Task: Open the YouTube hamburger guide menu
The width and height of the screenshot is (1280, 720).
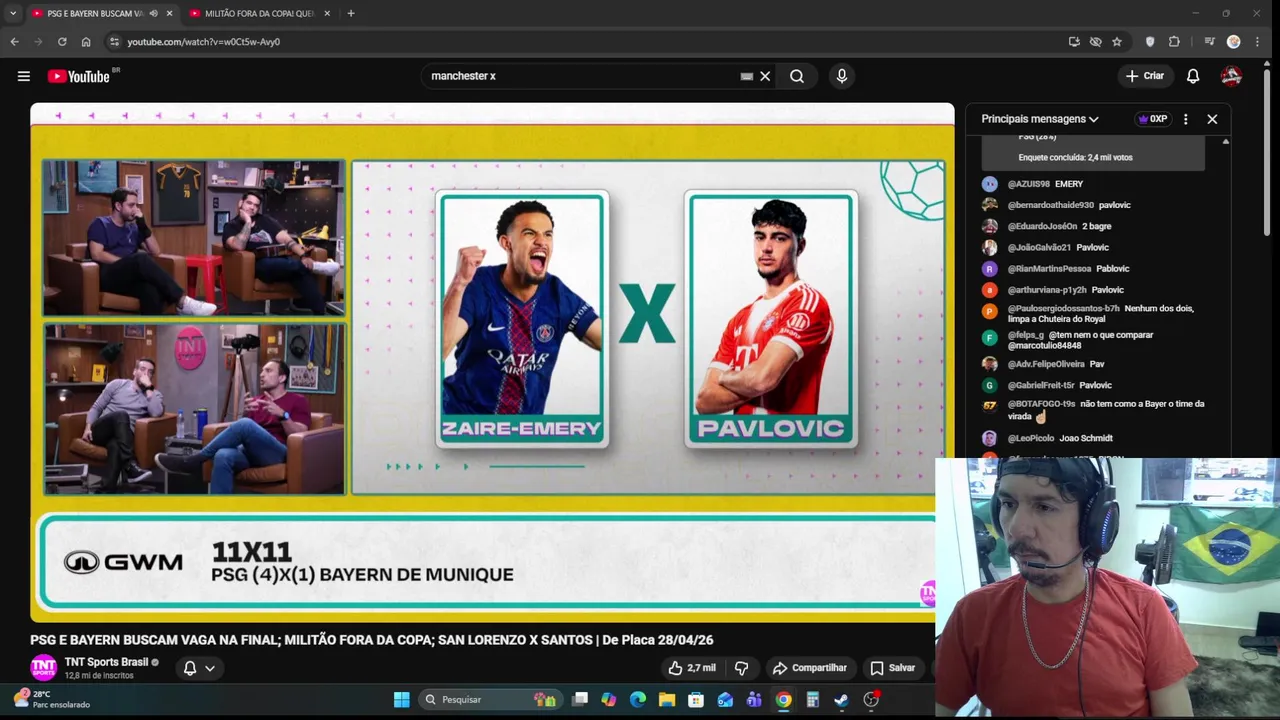Action: (x=23, y=76)
